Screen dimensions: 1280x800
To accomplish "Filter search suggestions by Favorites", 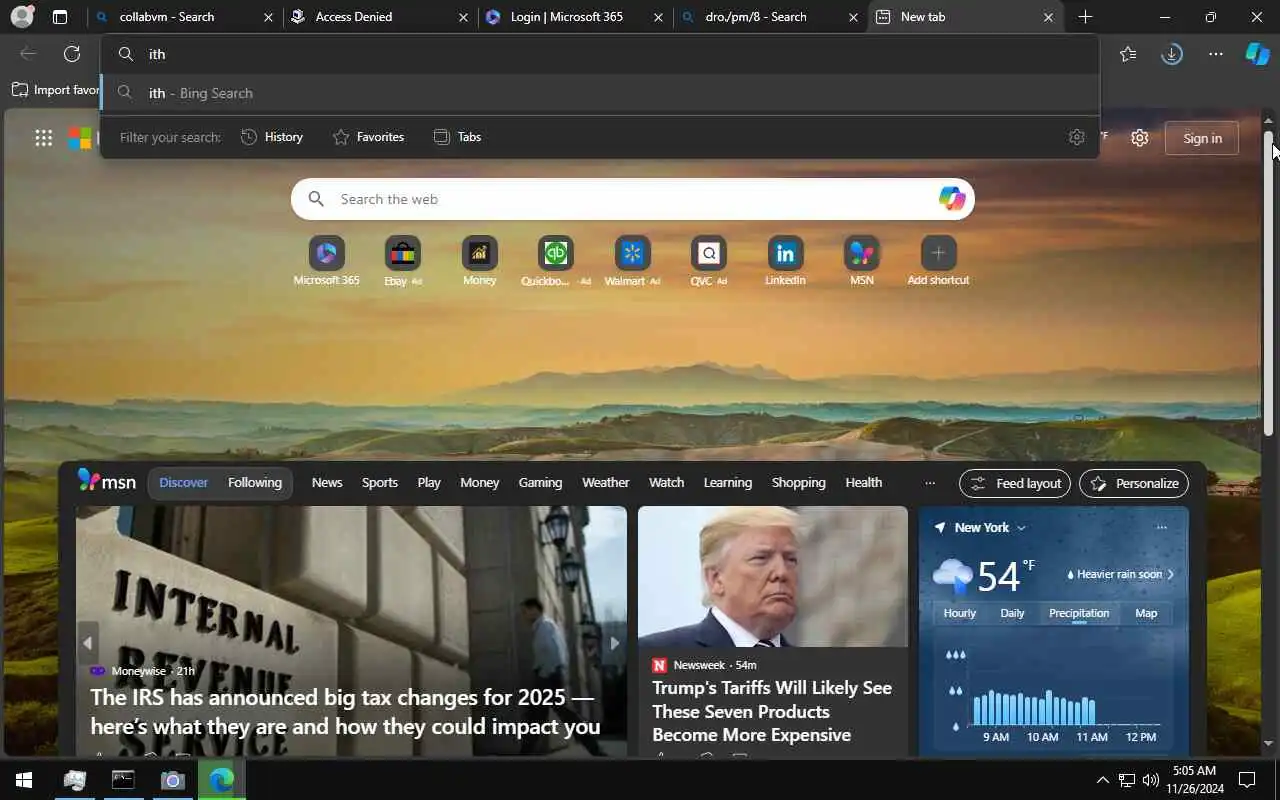I will [x=368, y=137].
